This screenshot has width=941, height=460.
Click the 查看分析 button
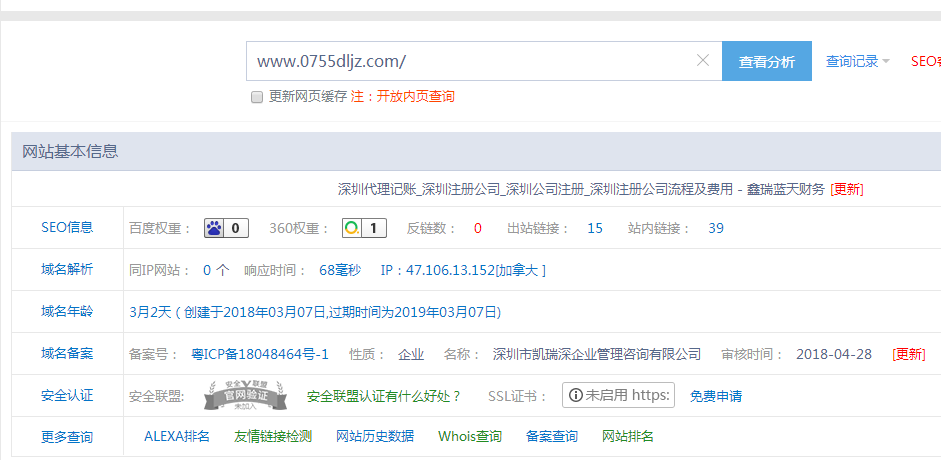(766, 61)
